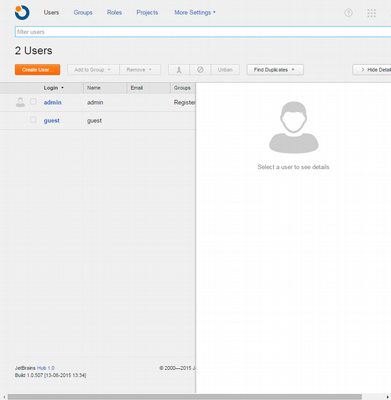
Task: Open the Add to Group dropdown
Action: [x=93, y=70]
